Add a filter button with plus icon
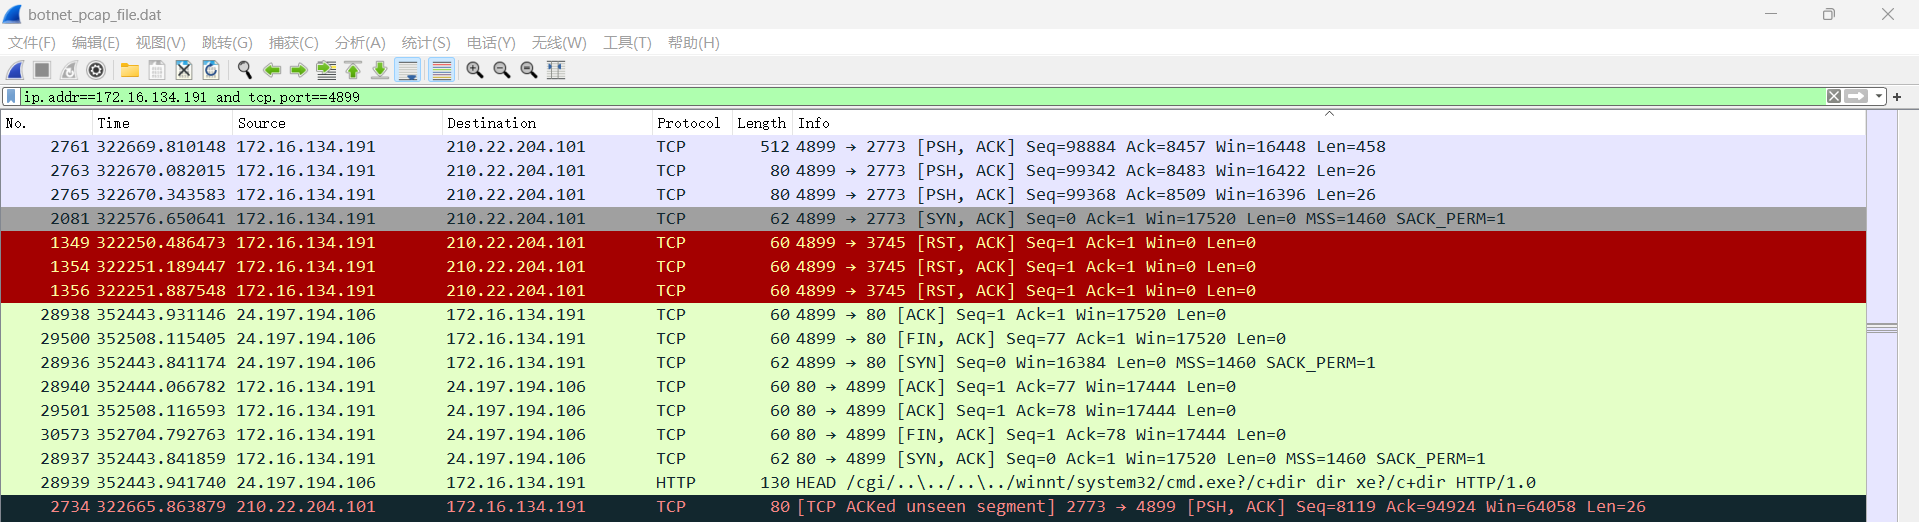This screenshot has width=1919, height=522. coord(1897,97)
